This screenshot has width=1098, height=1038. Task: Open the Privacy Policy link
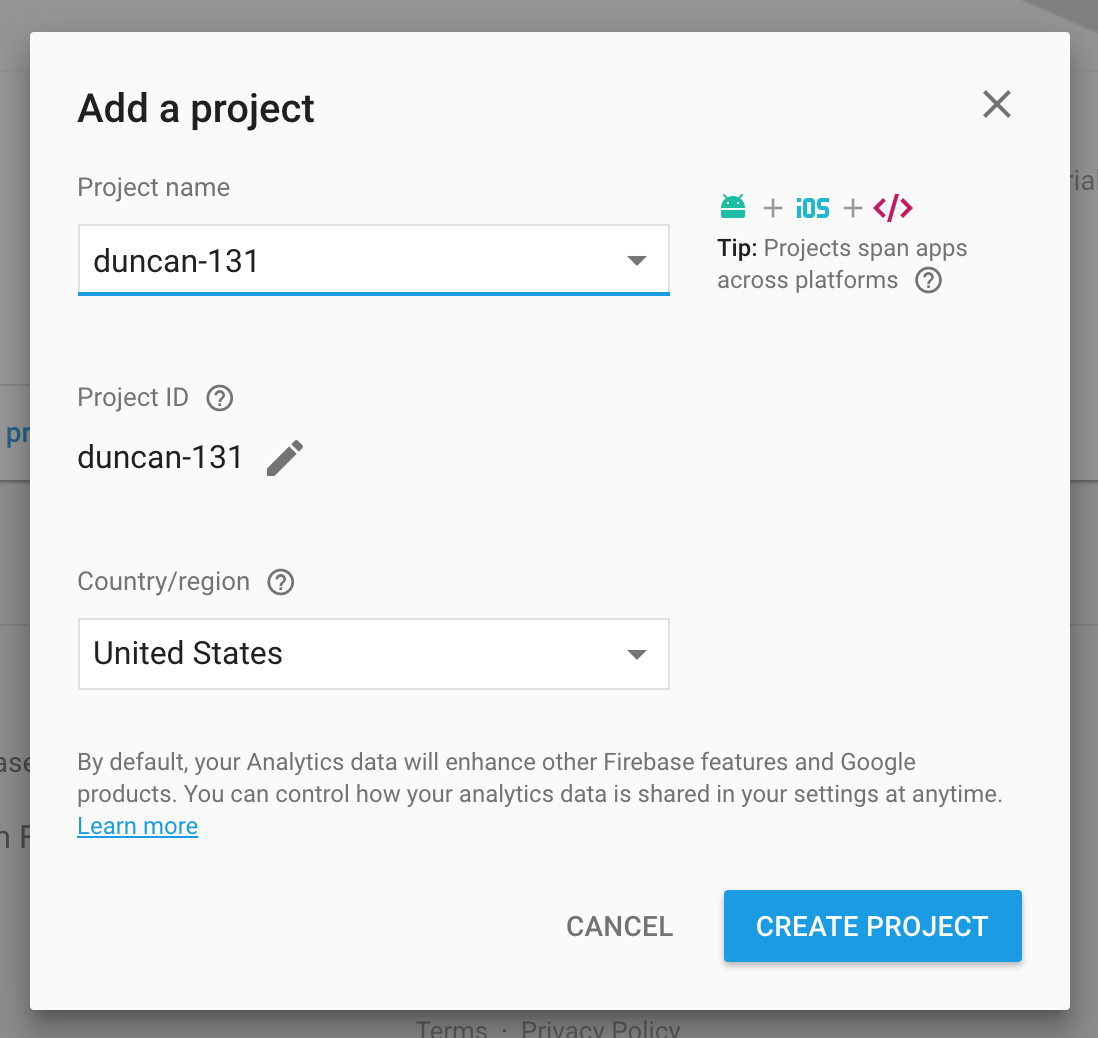pyautogui.click(x=600, y=1028)
